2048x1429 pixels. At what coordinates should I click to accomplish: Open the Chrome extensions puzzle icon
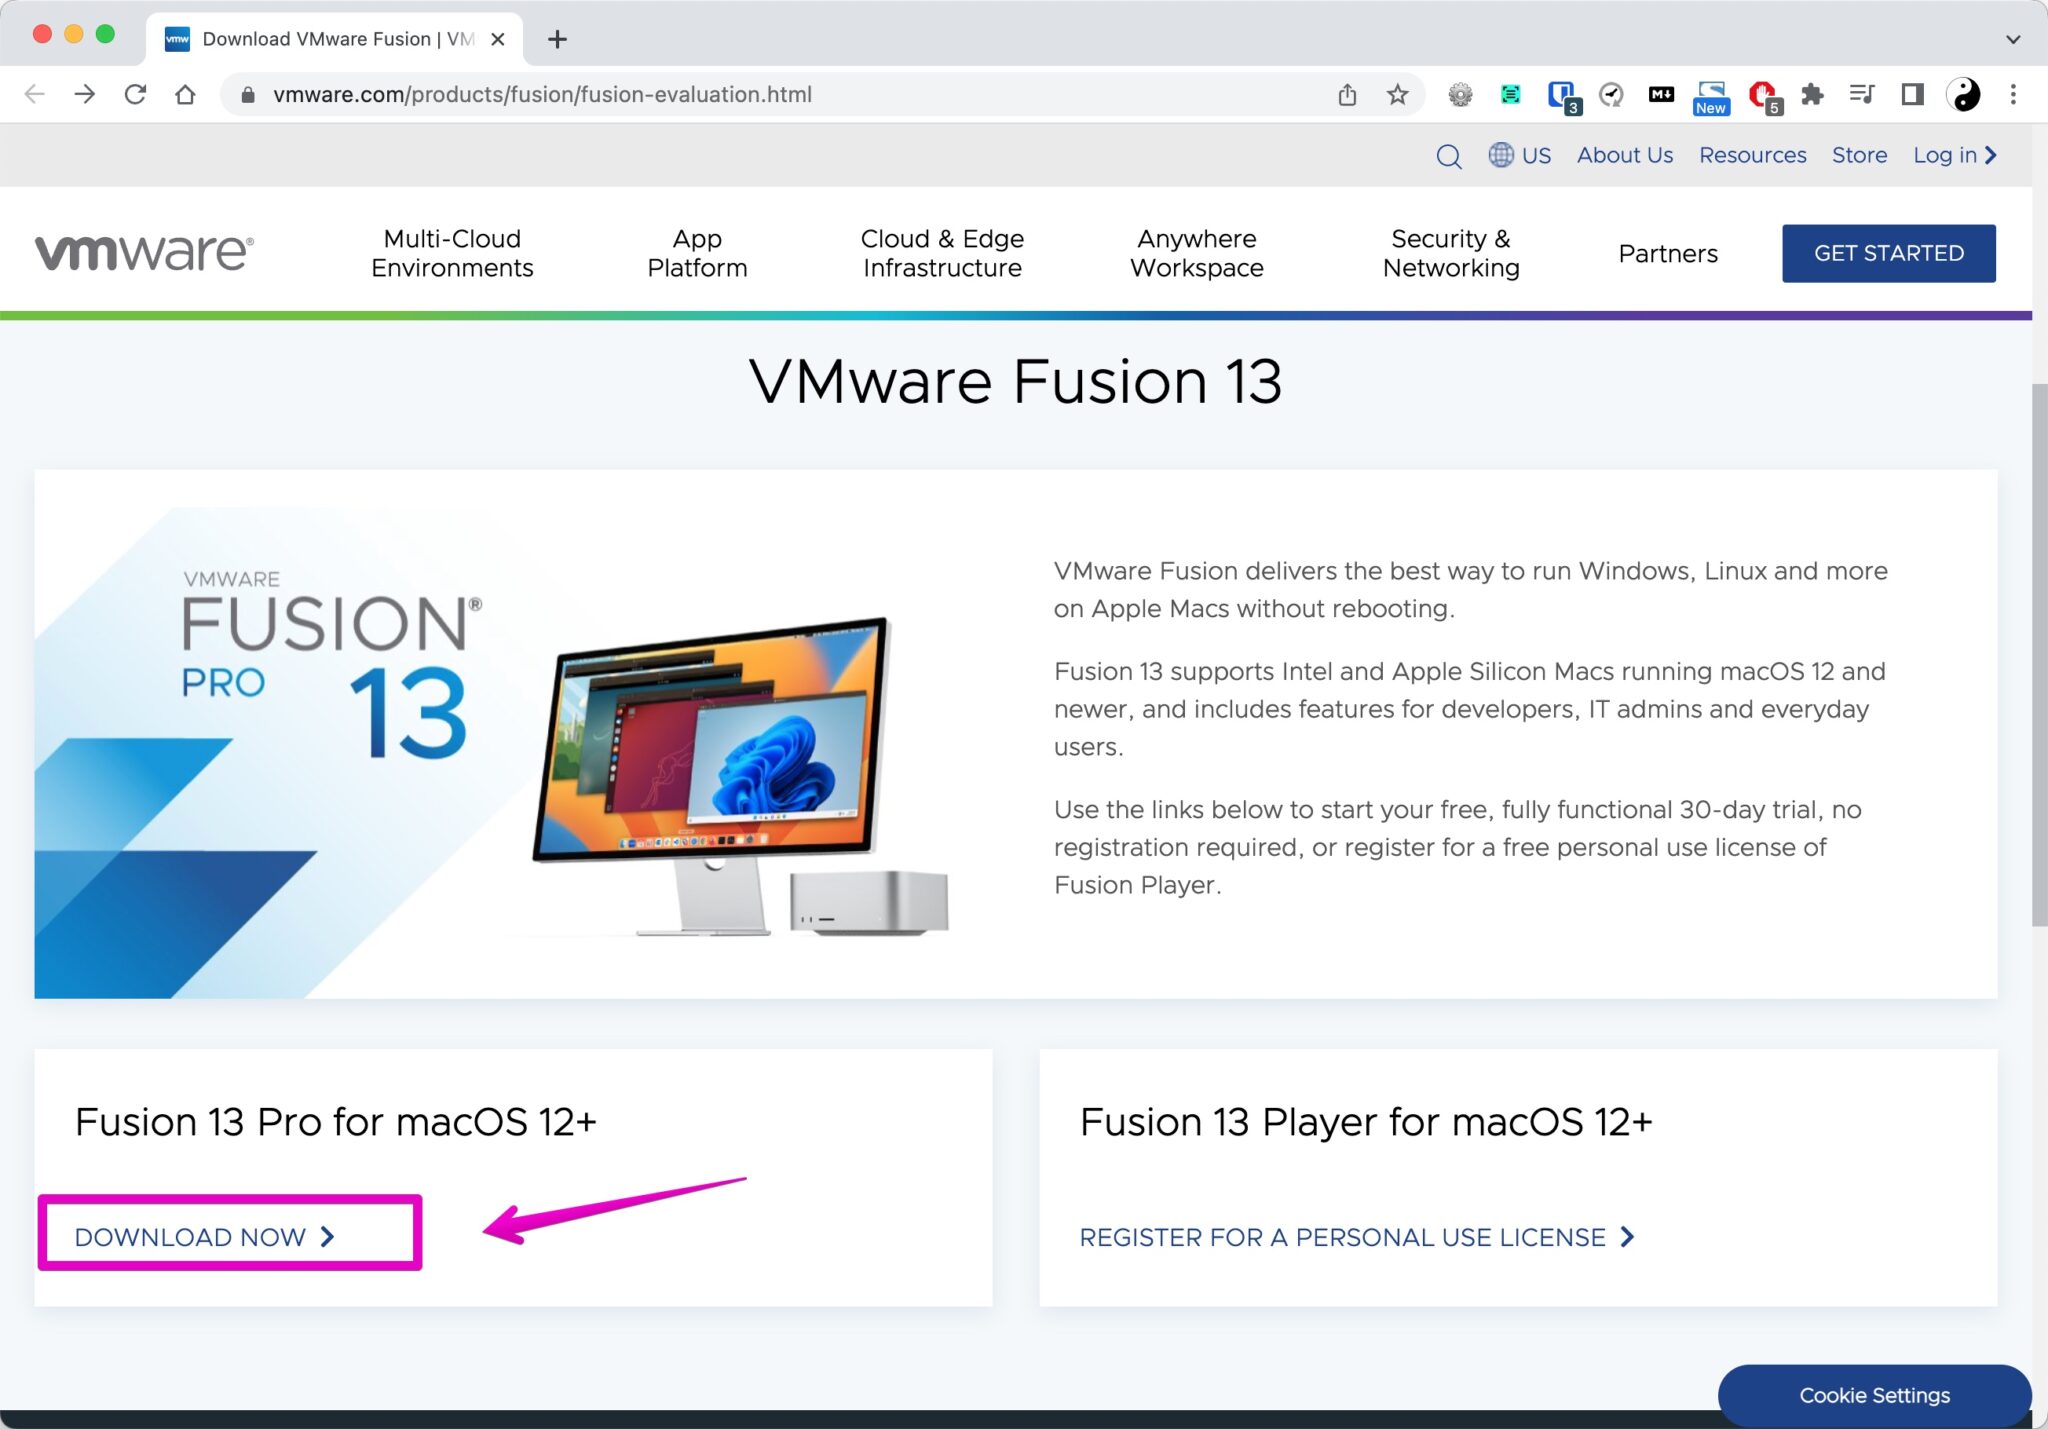1812,94
